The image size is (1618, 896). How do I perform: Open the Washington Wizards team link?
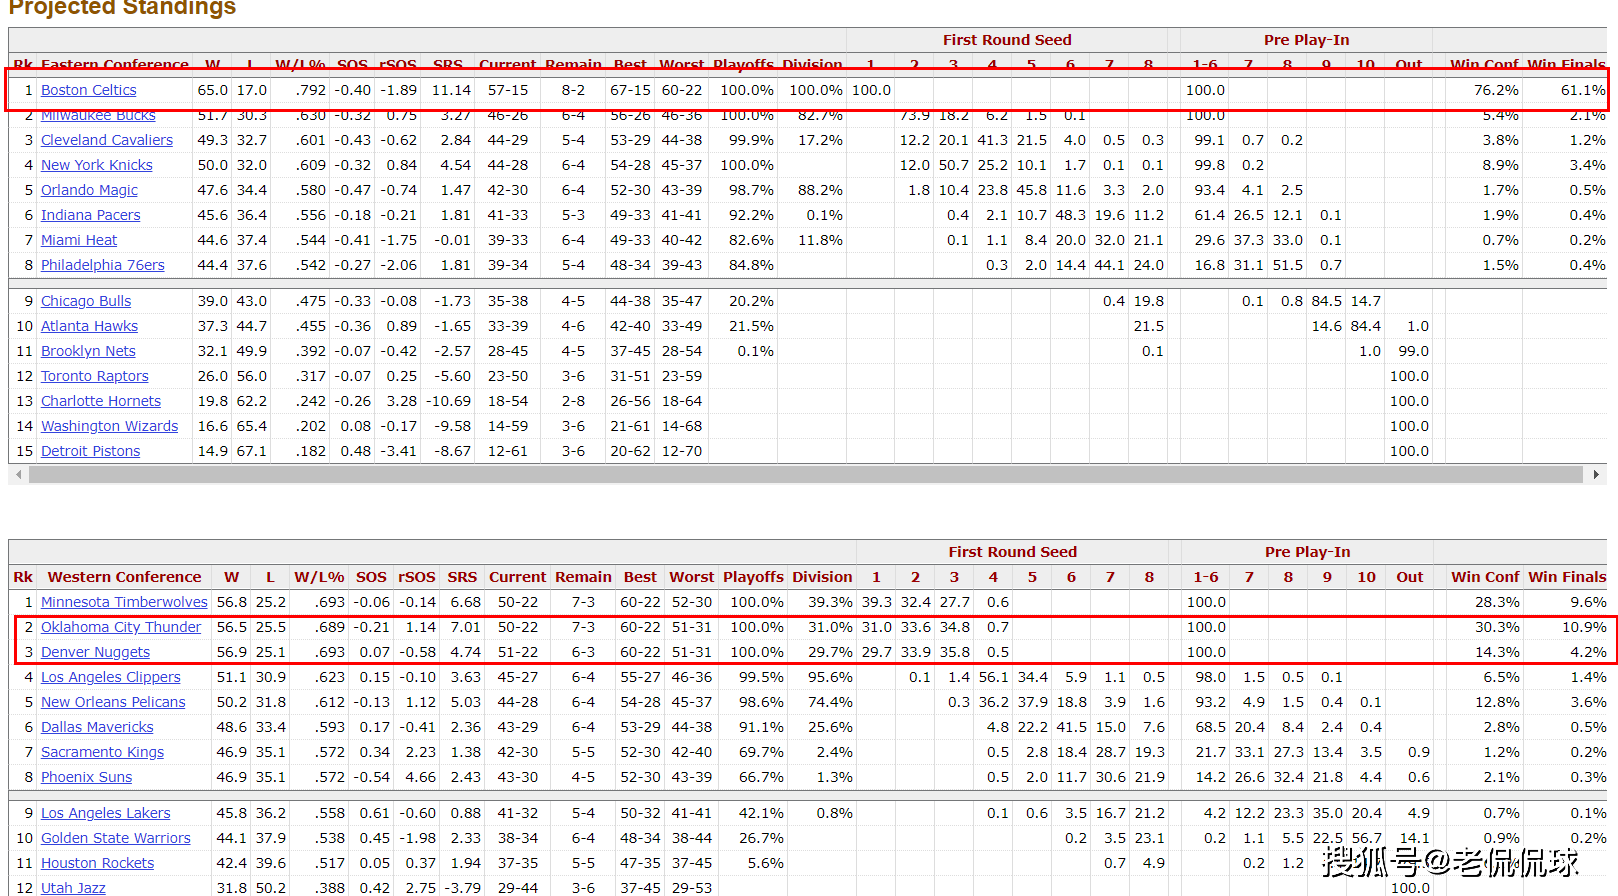pos(109,426)
